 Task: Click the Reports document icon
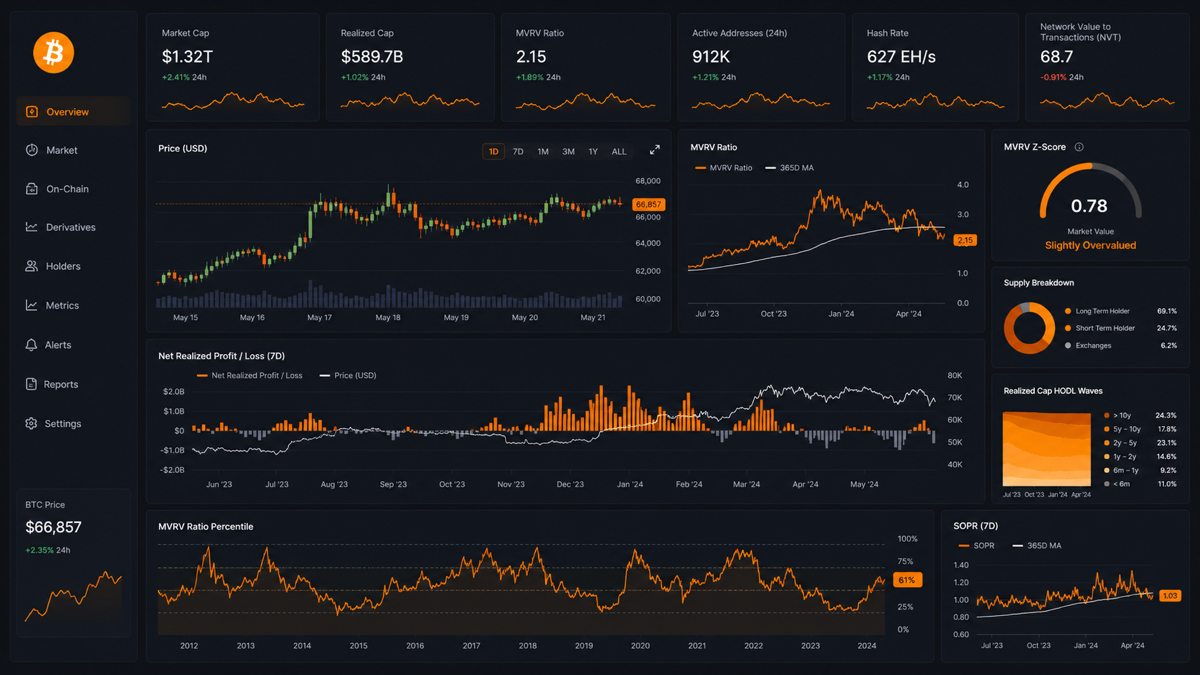pos(32,384)
